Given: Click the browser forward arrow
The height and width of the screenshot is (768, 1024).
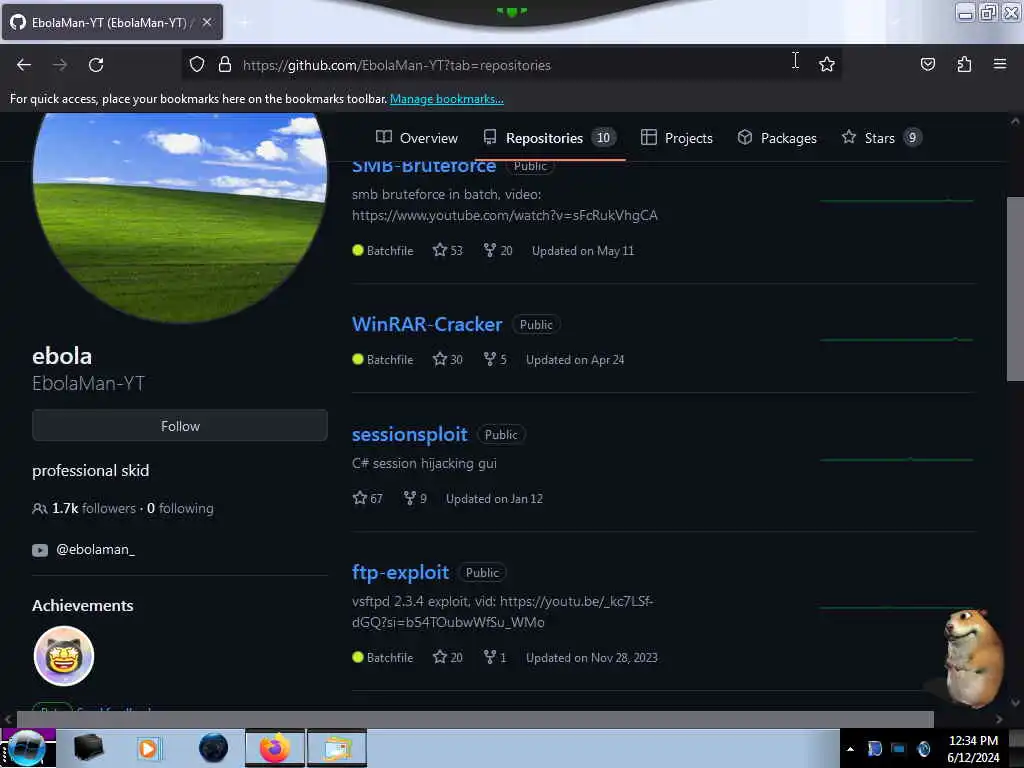Looking at the screenshot, I should click(x=60, y=65).
